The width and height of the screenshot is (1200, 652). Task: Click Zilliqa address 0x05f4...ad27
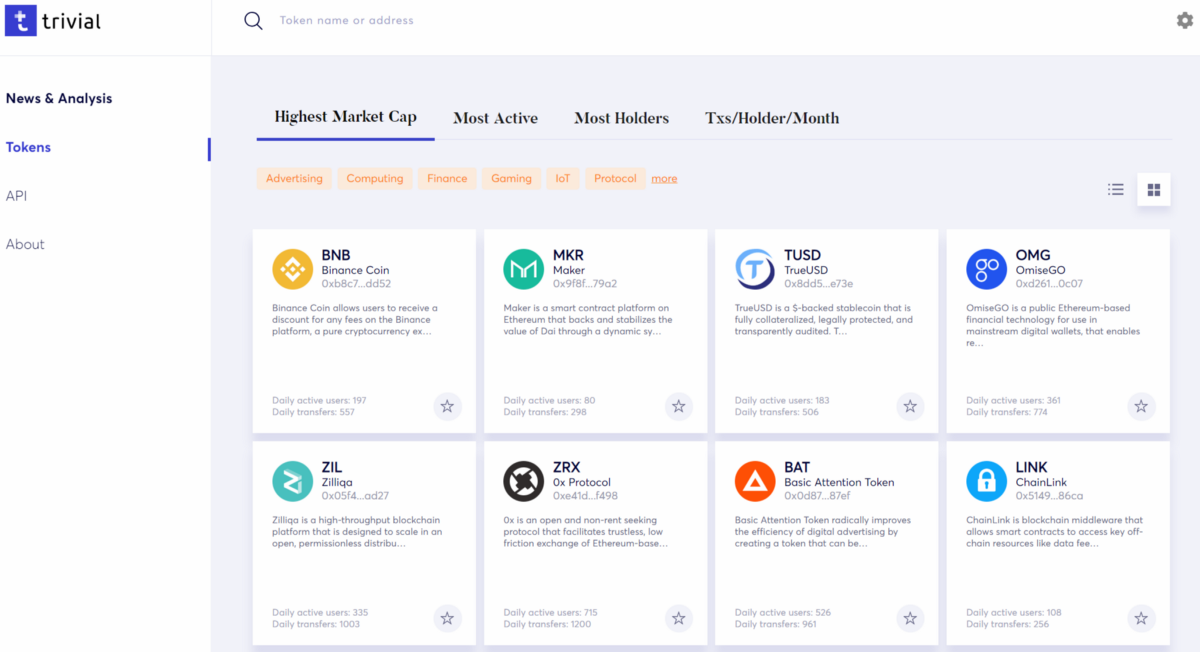pos(355,496)
